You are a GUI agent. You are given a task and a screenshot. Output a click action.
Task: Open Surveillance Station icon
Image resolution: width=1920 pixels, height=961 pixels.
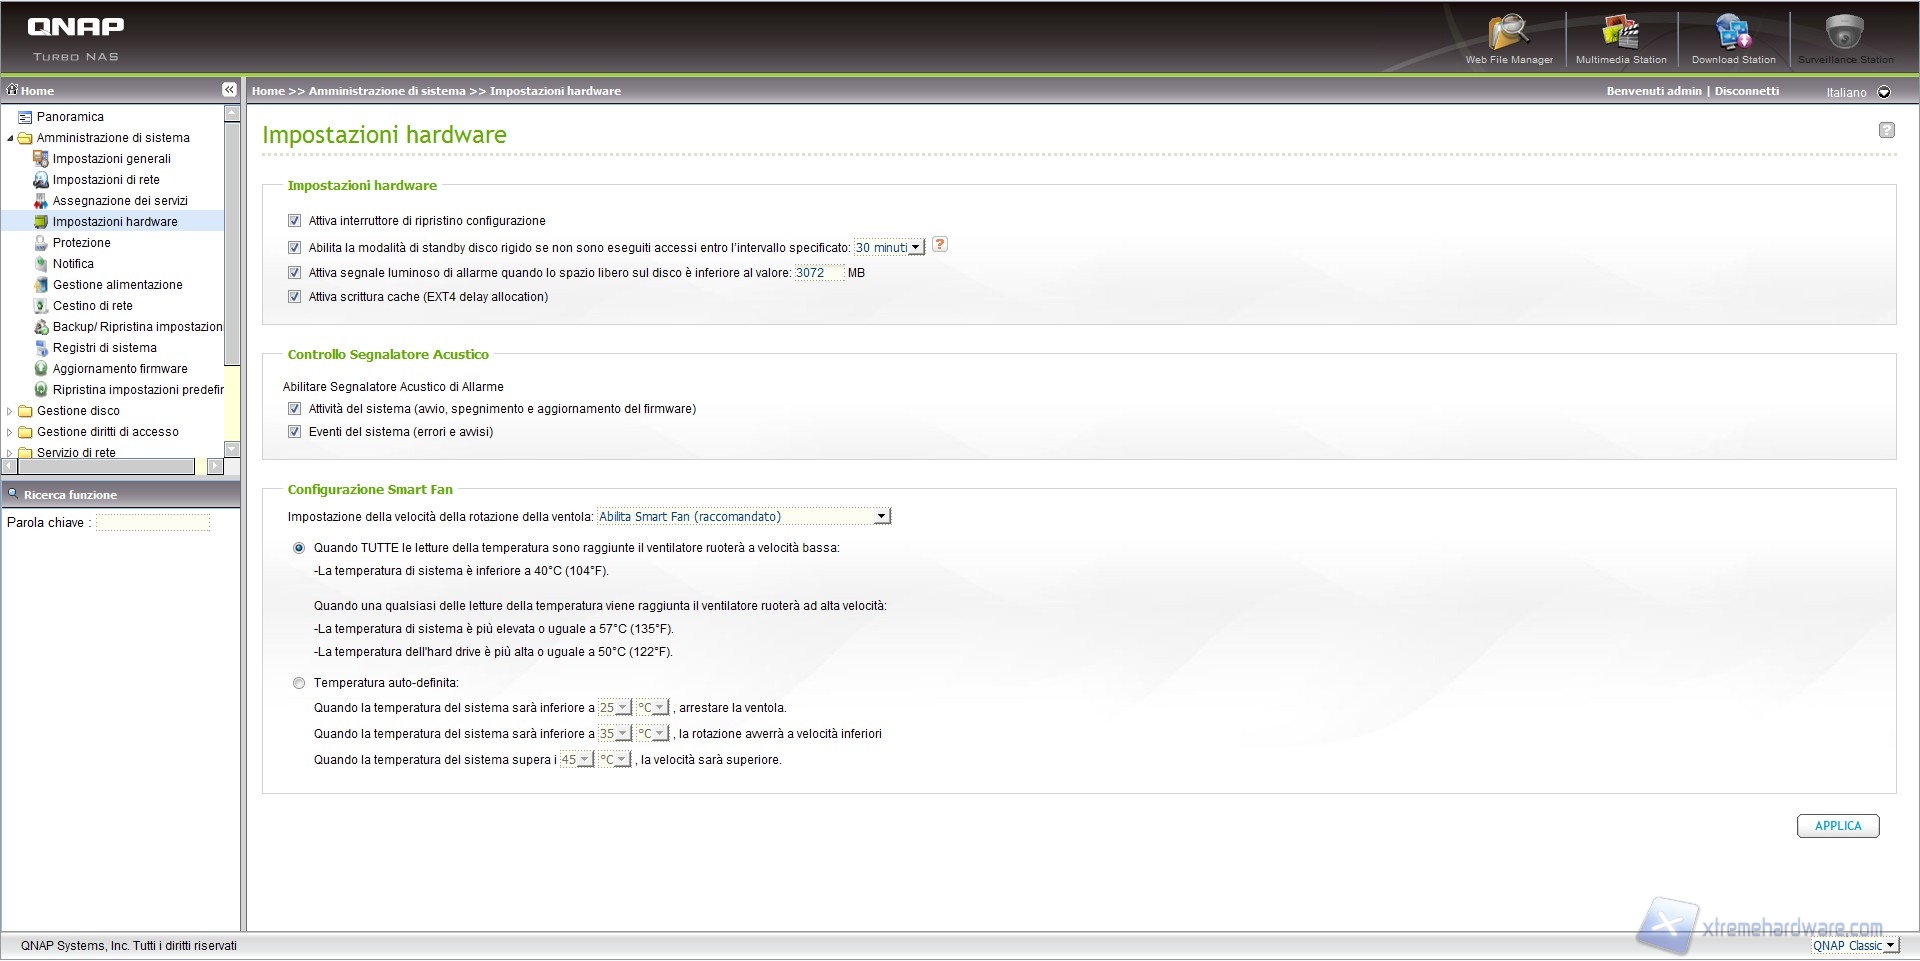click(x=1845, y=35)
